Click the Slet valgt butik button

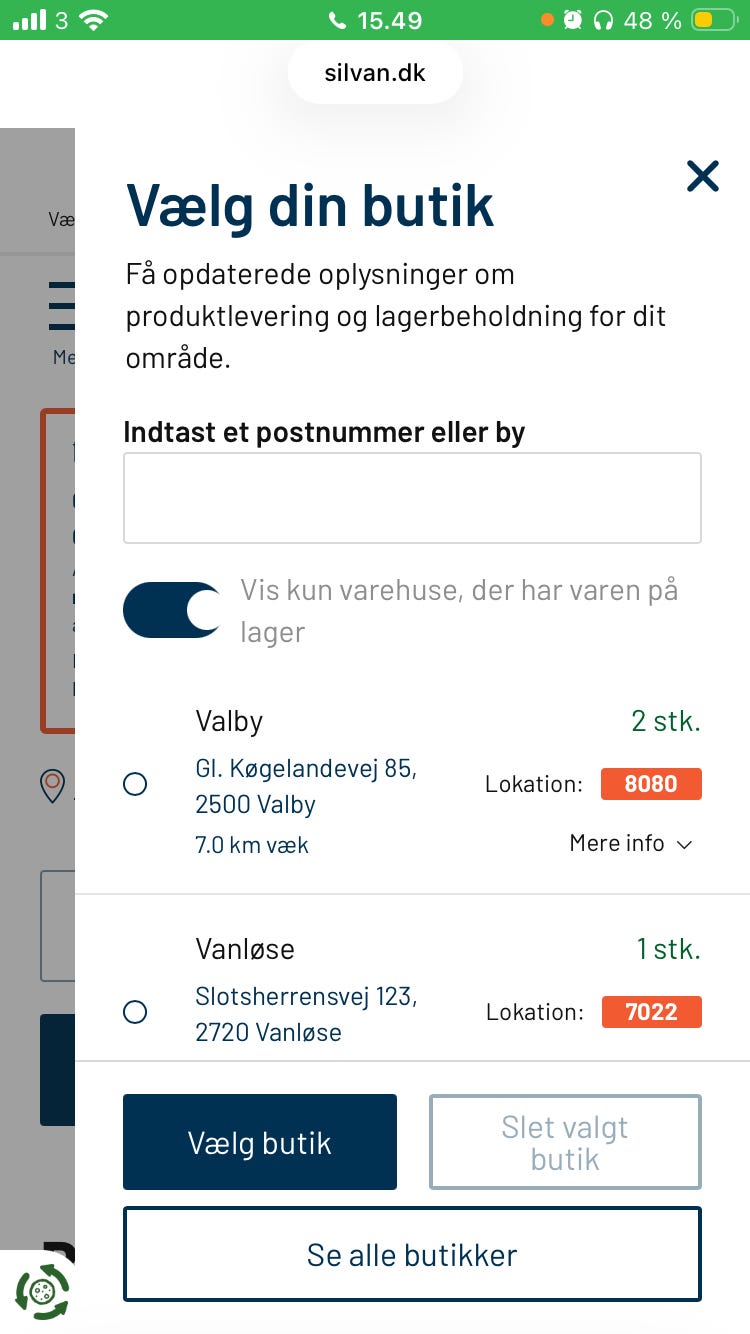click(565, 1142)
